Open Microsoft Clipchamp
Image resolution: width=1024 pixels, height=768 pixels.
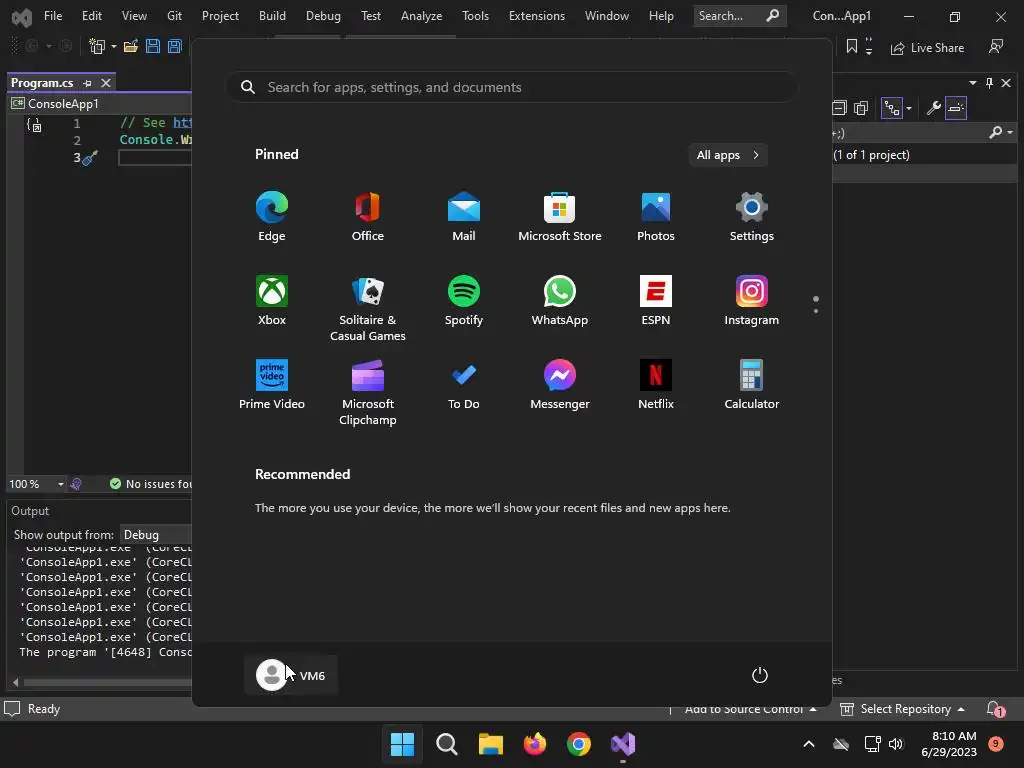tap(368, 392)
